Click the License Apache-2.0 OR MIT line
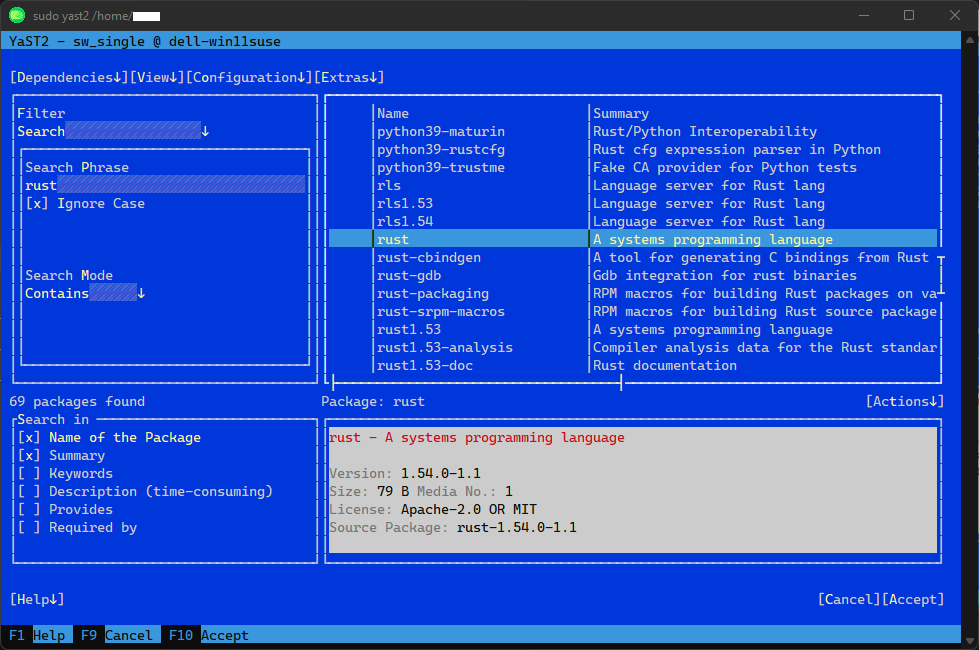Viewport: 979px width, 650px height. tap(433, 510)
